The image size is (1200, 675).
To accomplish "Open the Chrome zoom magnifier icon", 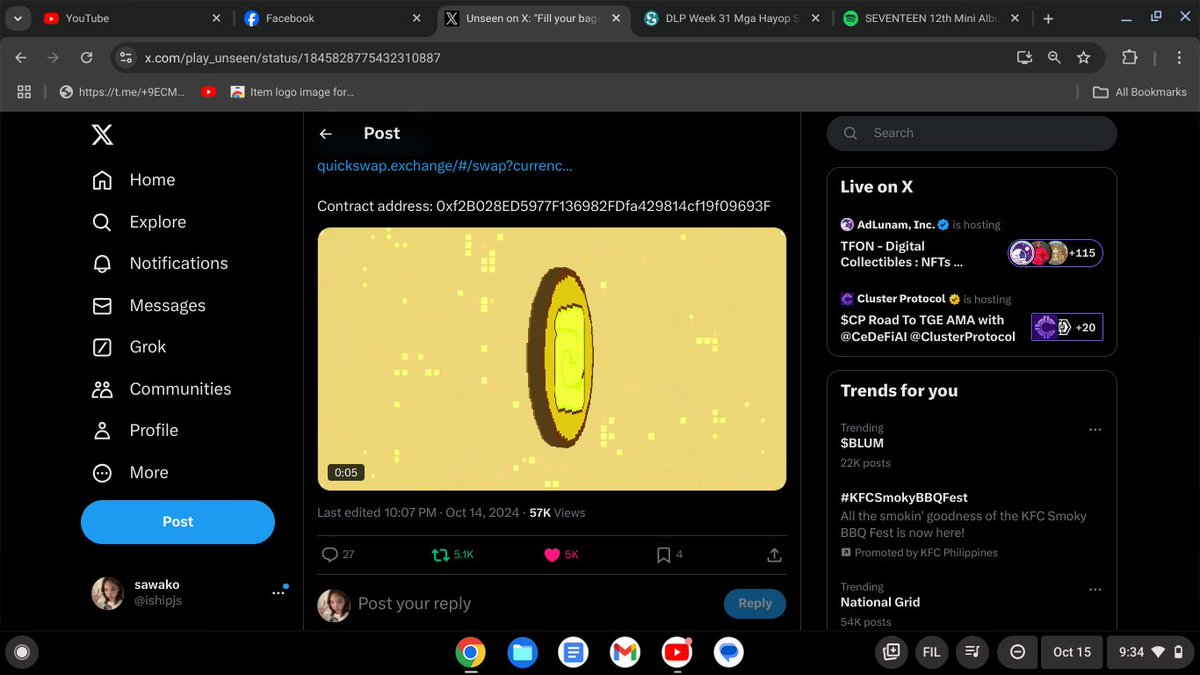I will tap(1054, 58).
